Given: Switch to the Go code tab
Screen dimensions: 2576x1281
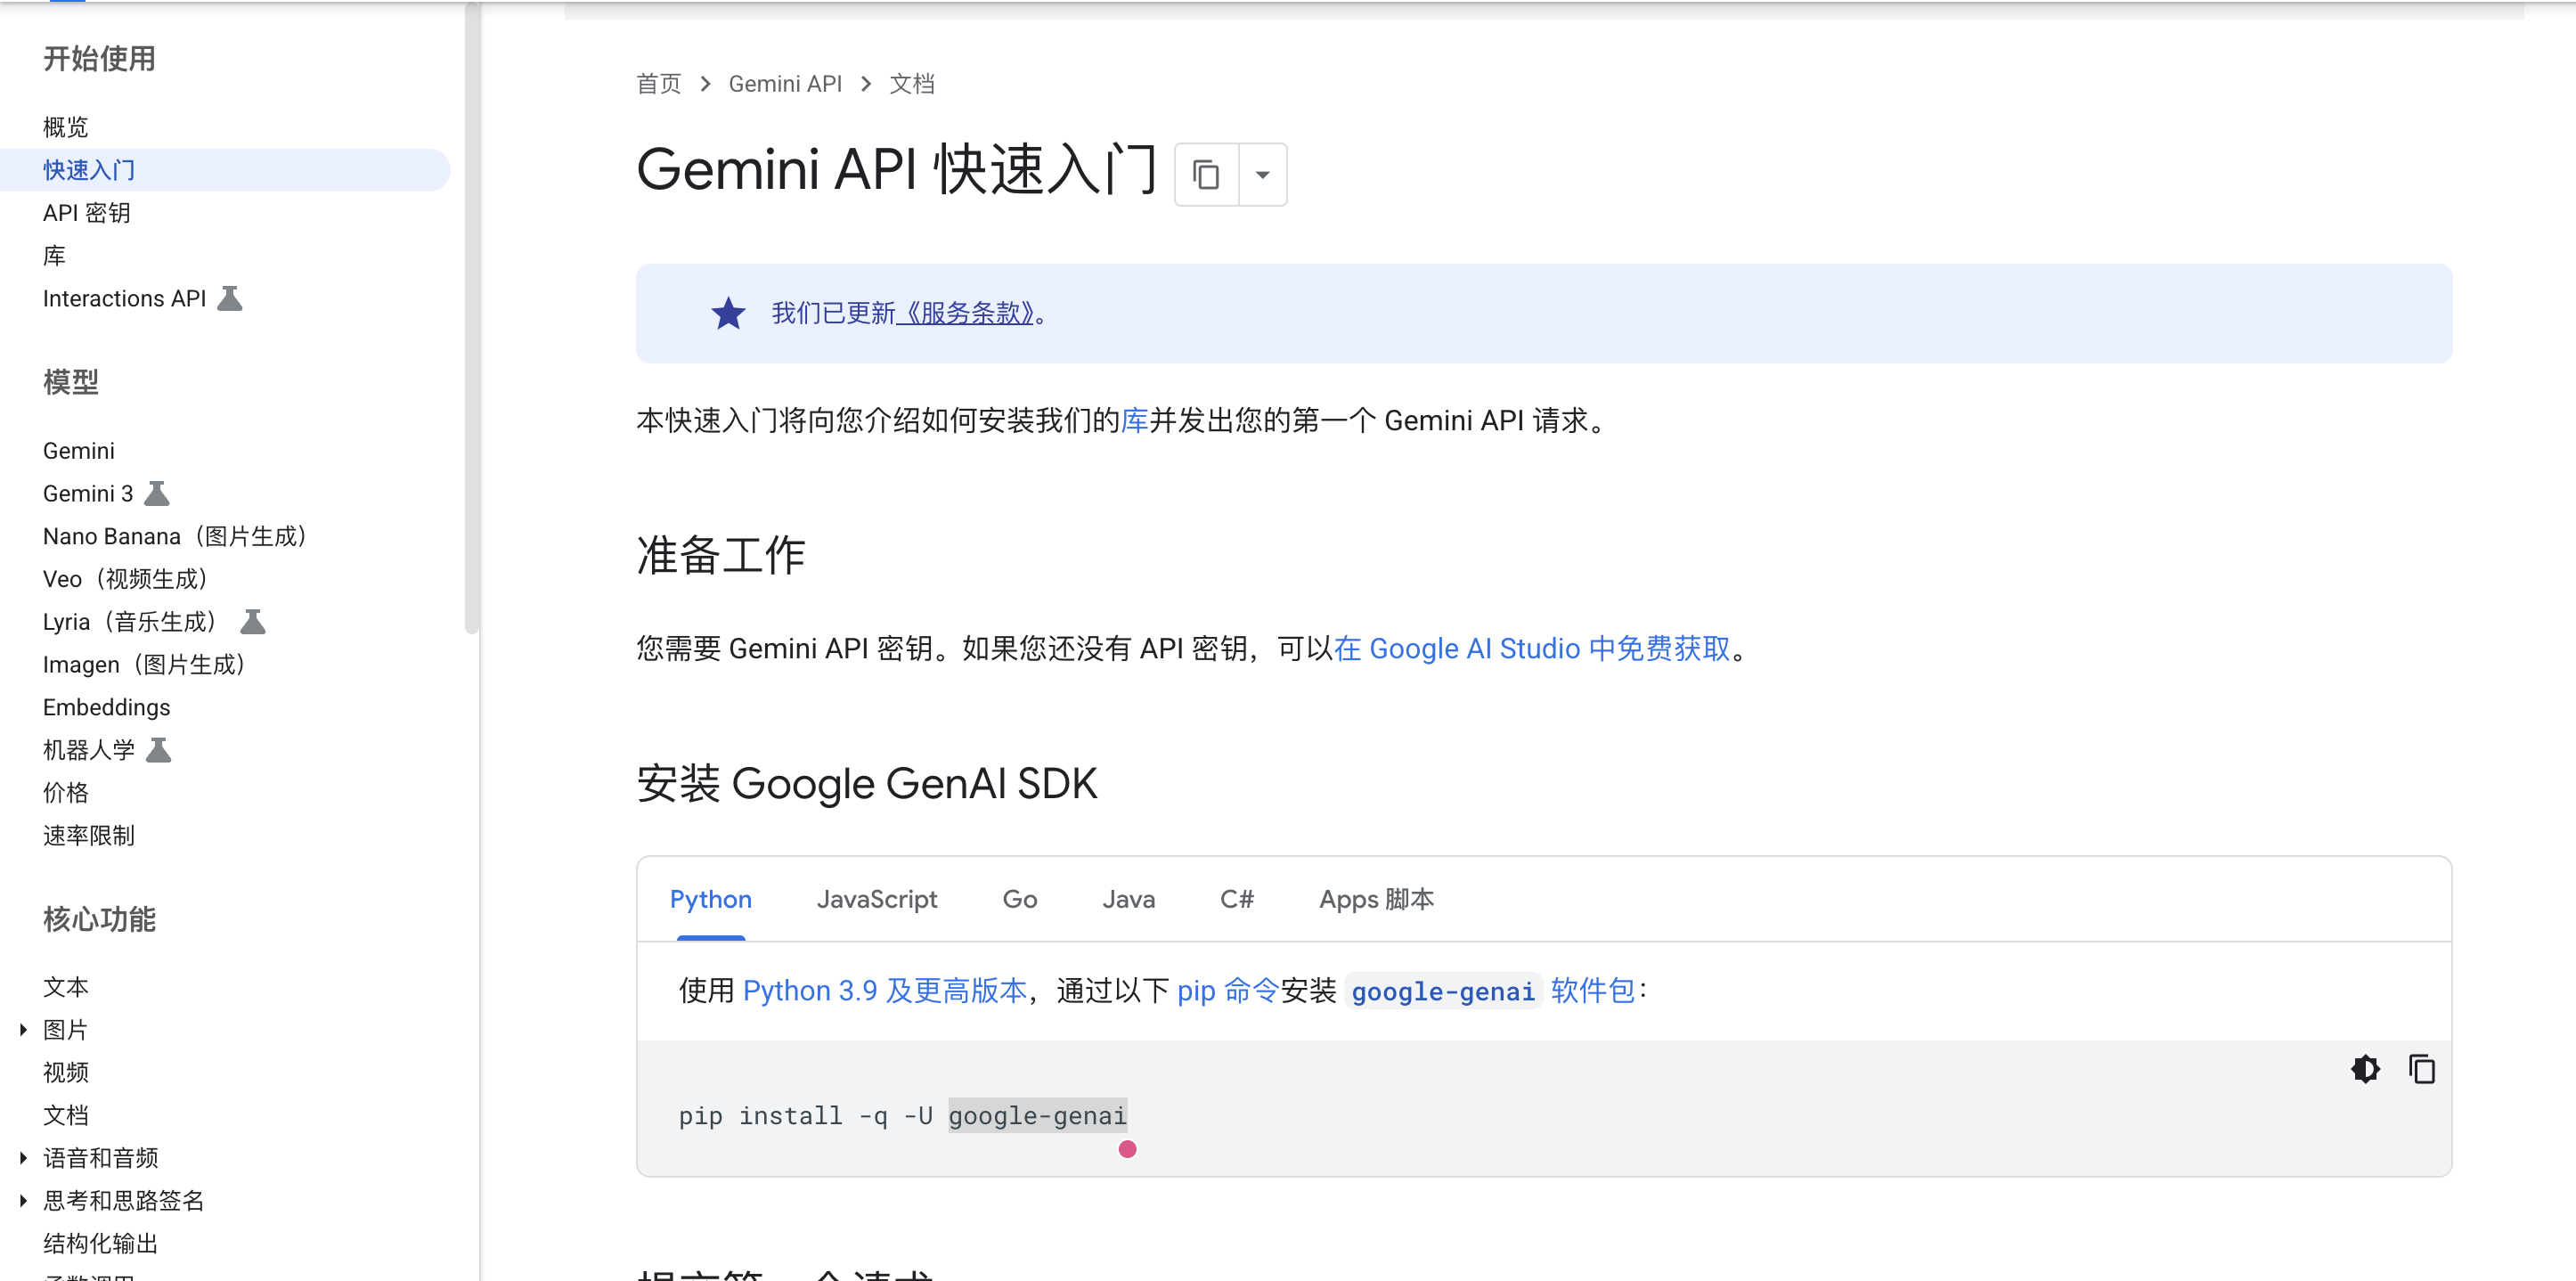Looking at the screenshot, I should point(1019,899).
